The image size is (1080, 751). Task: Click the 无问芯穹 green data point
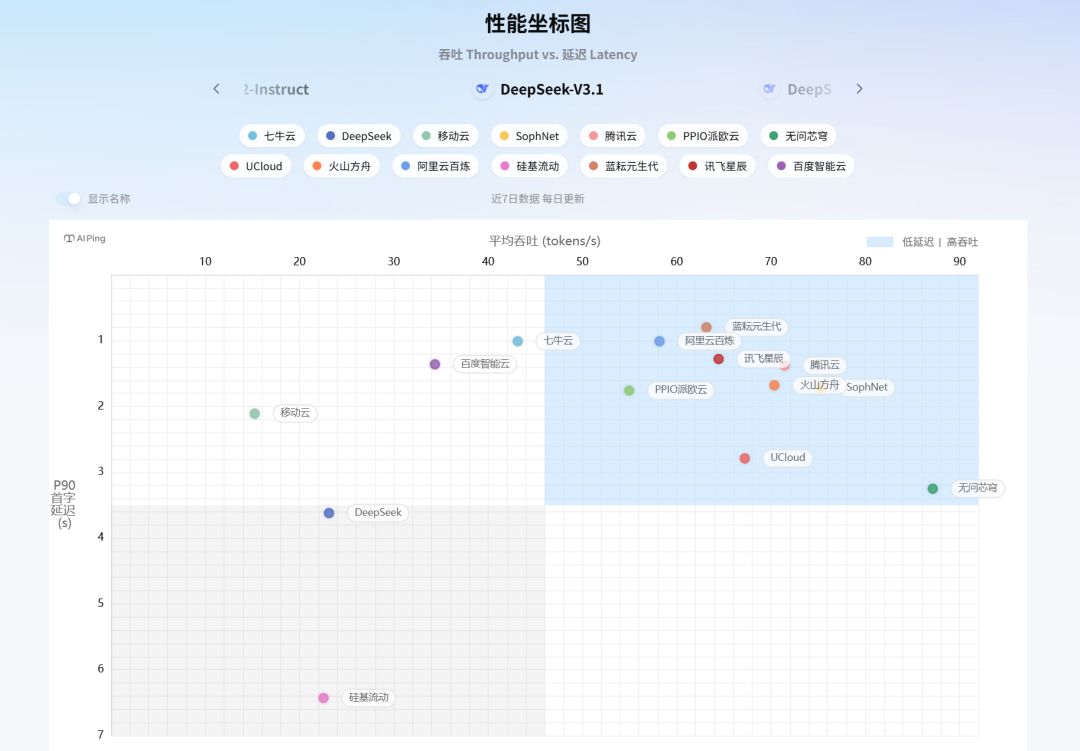[933, 488]
